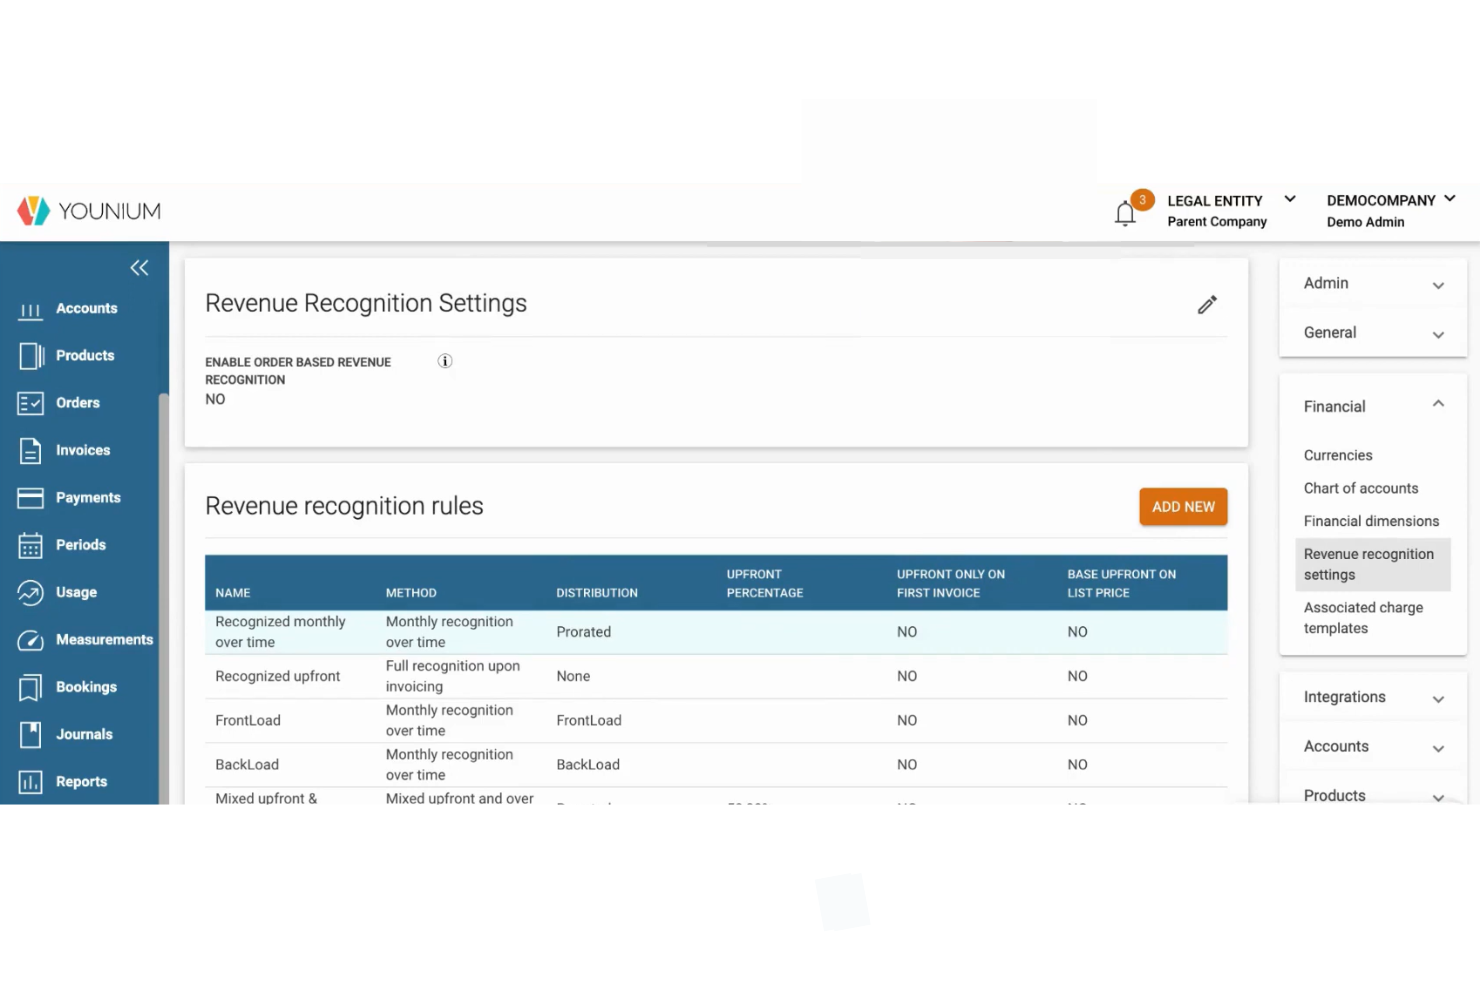Viewport: 1480px width, 987px height.
Task: Open the Legal Entity dropdown
Action: pyautogui.click(x=1290, y=199)
